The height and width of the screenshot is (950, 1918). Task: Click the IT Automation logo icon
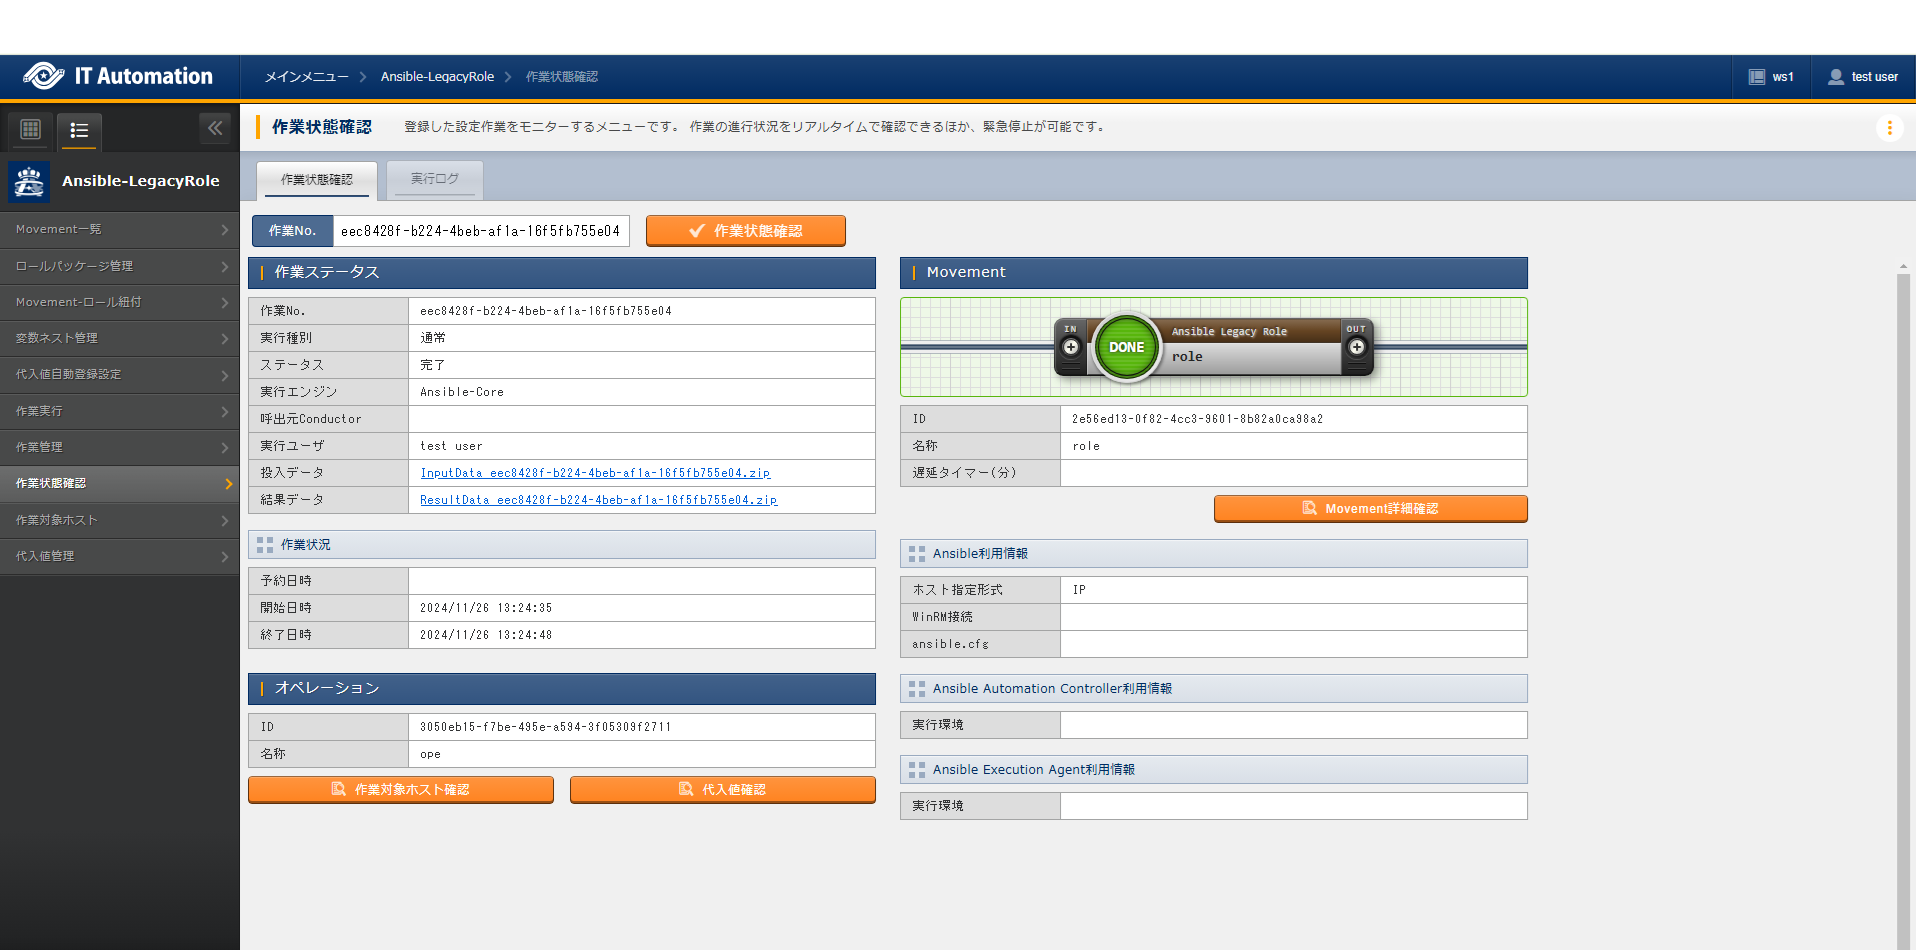point(43,76)
